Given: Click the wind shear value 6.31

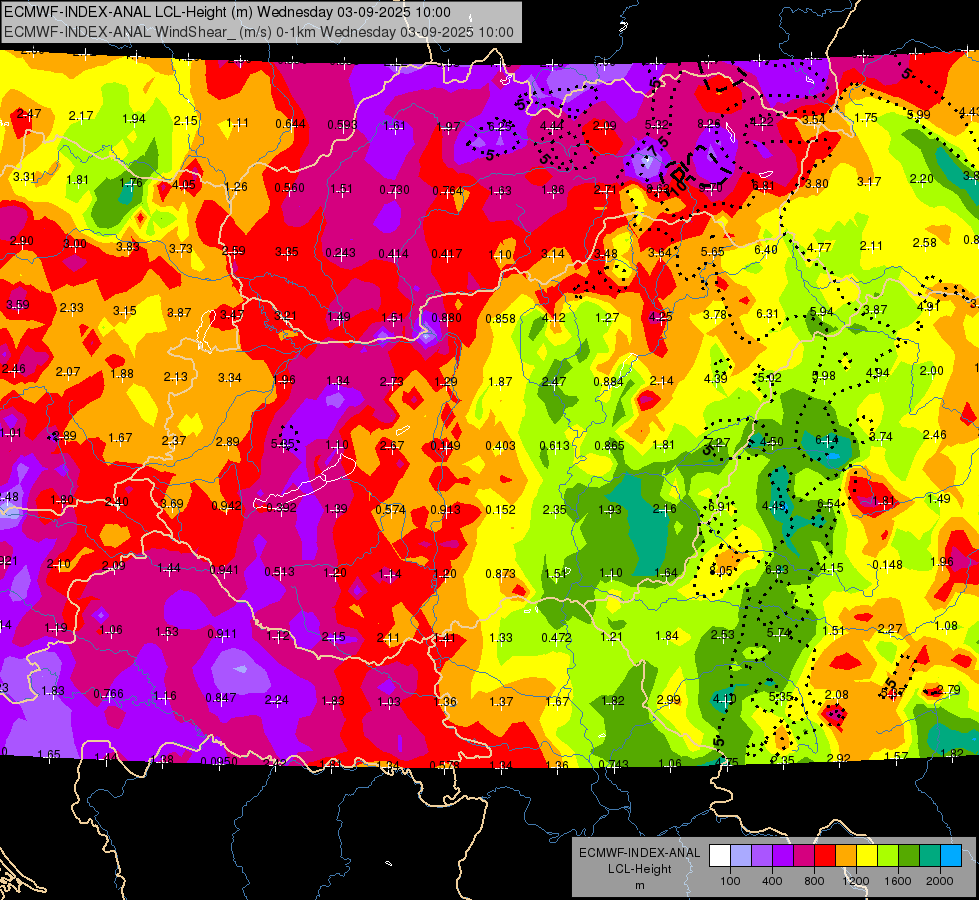Looking at the screenshot, I should click(x=767, y=314).
